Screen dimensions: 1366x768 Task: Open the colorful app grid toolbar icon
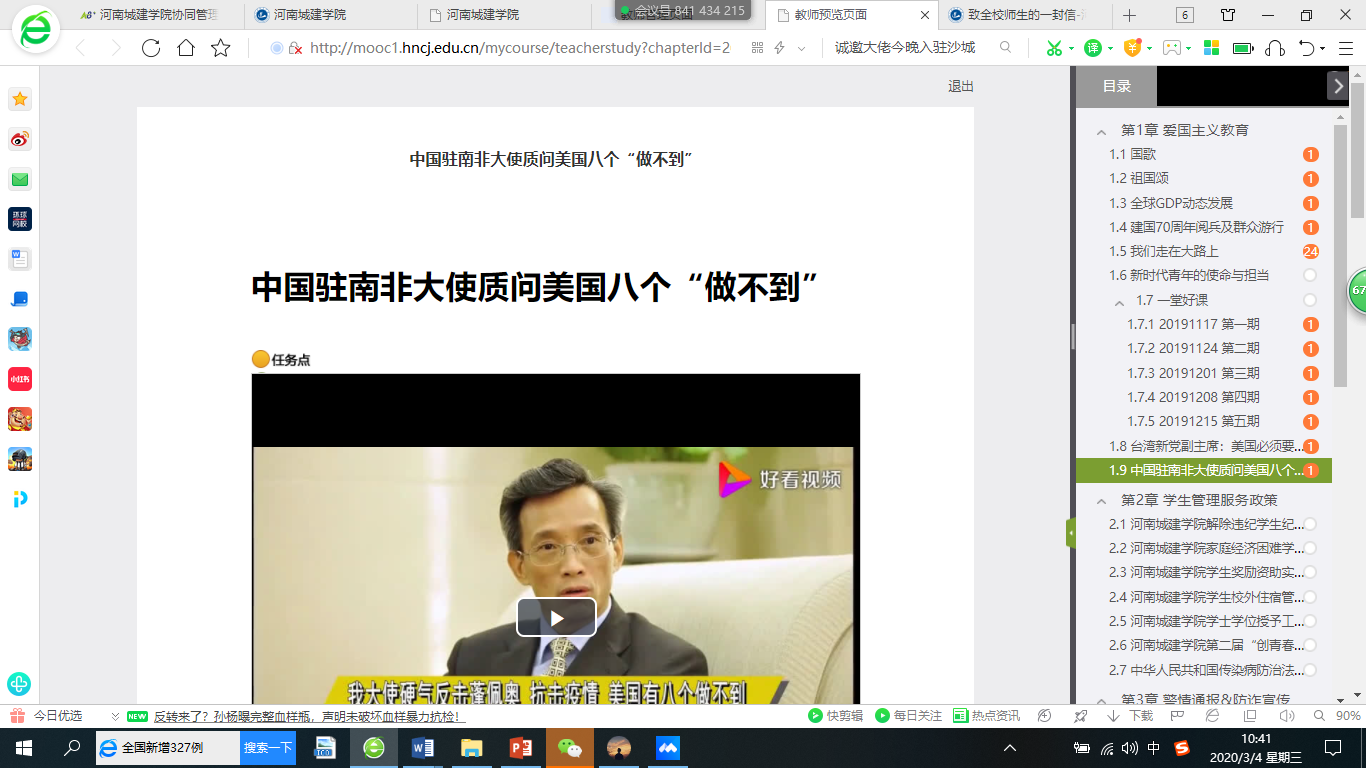(1211, 48)
